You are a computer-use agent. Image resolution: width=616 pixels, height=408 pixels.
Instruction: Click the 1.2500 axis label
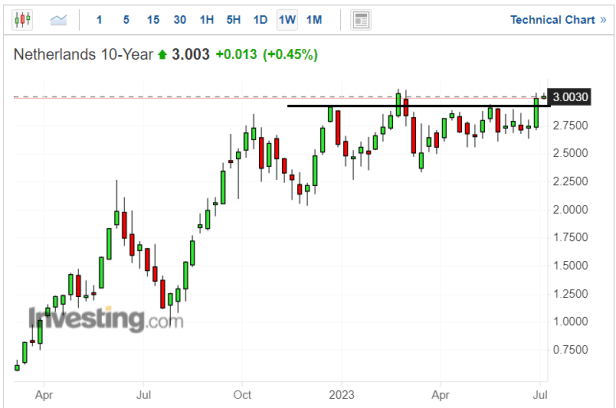570,293
